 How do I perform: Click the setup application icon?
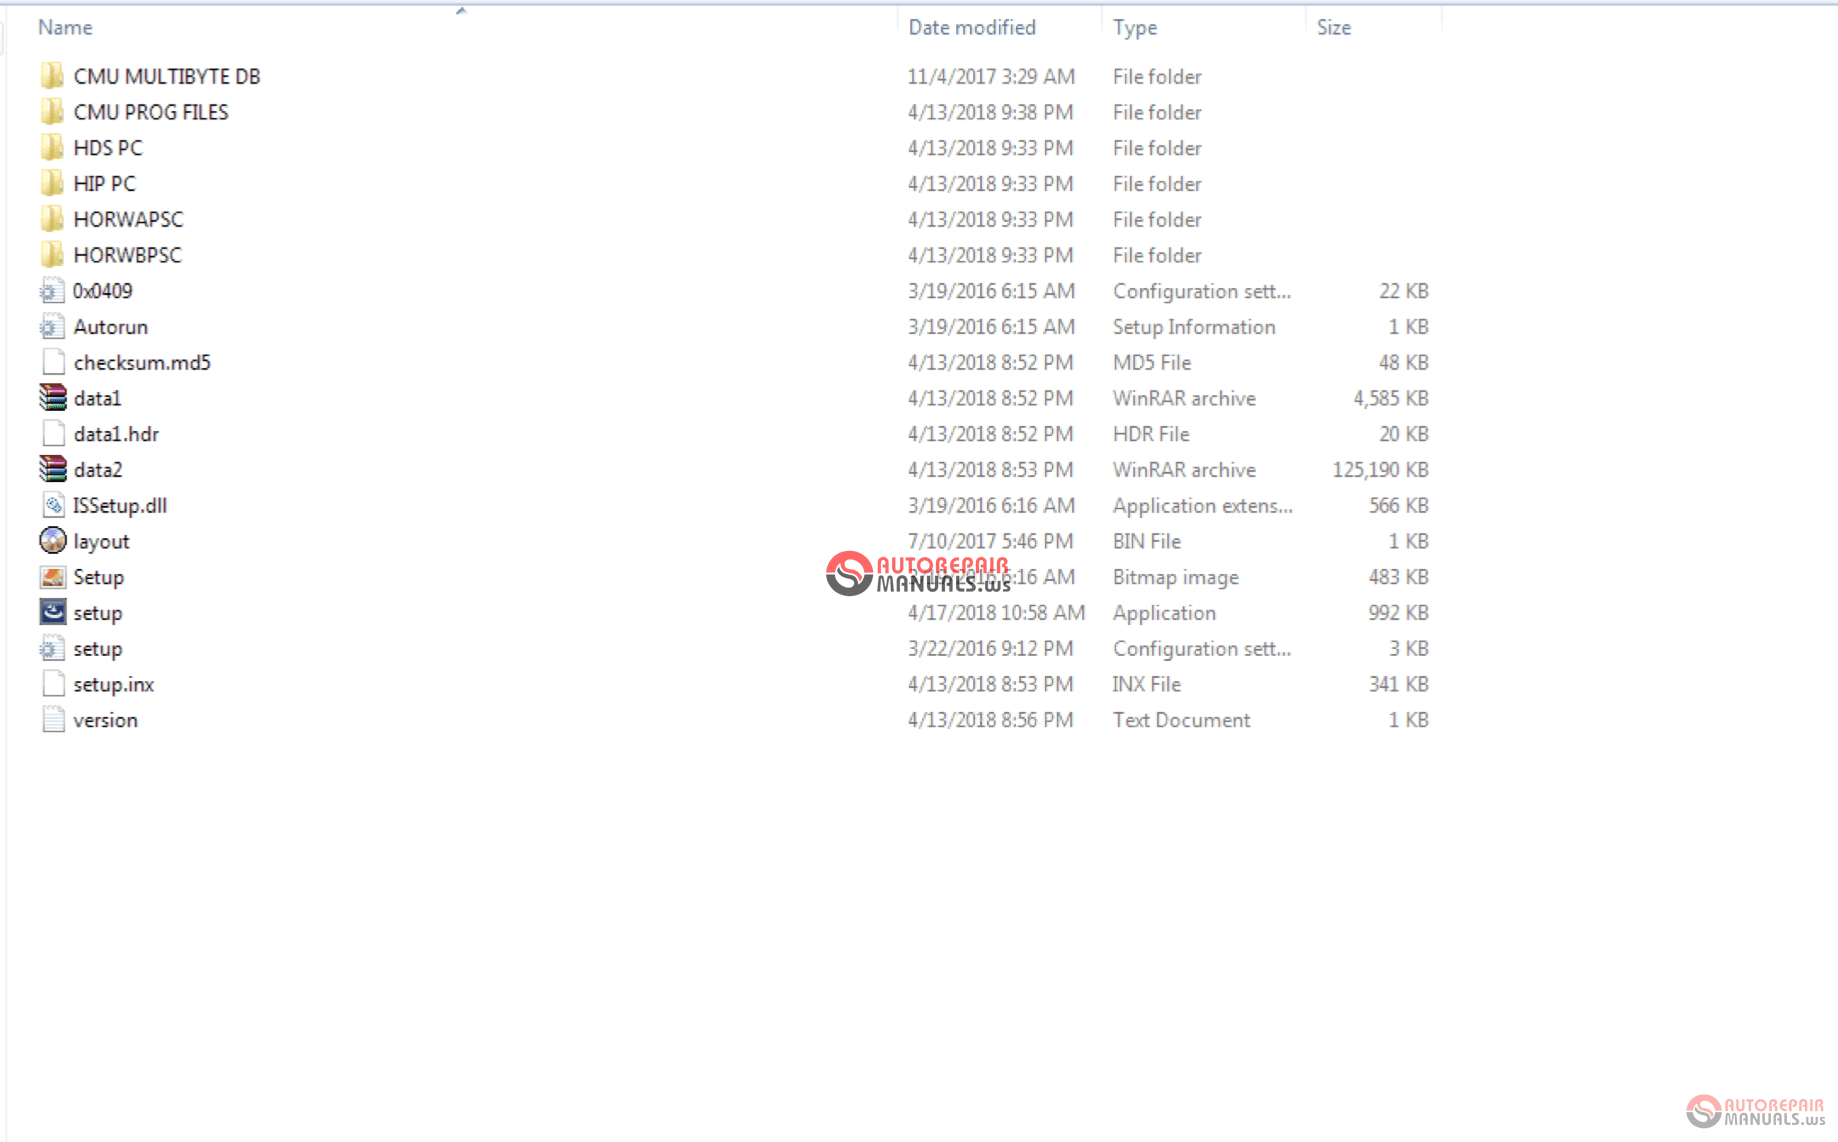pyautogui.click(x=52, y=612)
